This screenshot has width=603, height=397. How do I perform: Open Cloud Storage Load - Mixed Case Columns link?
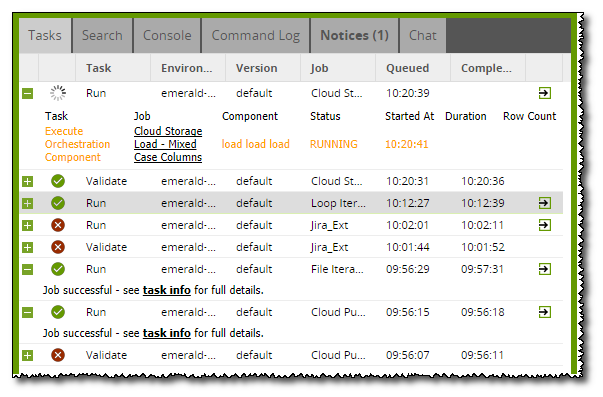(x=168, y=144)
